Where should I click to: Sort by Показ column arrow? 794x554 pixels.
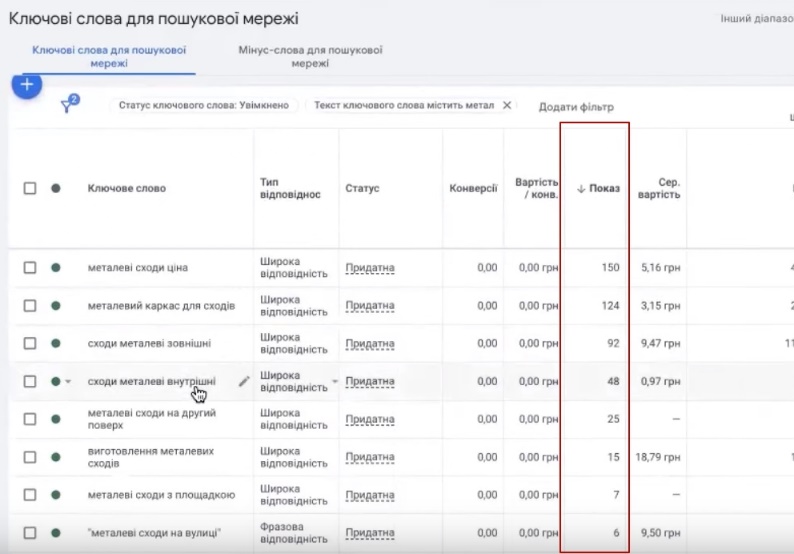(x=581, y=188)
